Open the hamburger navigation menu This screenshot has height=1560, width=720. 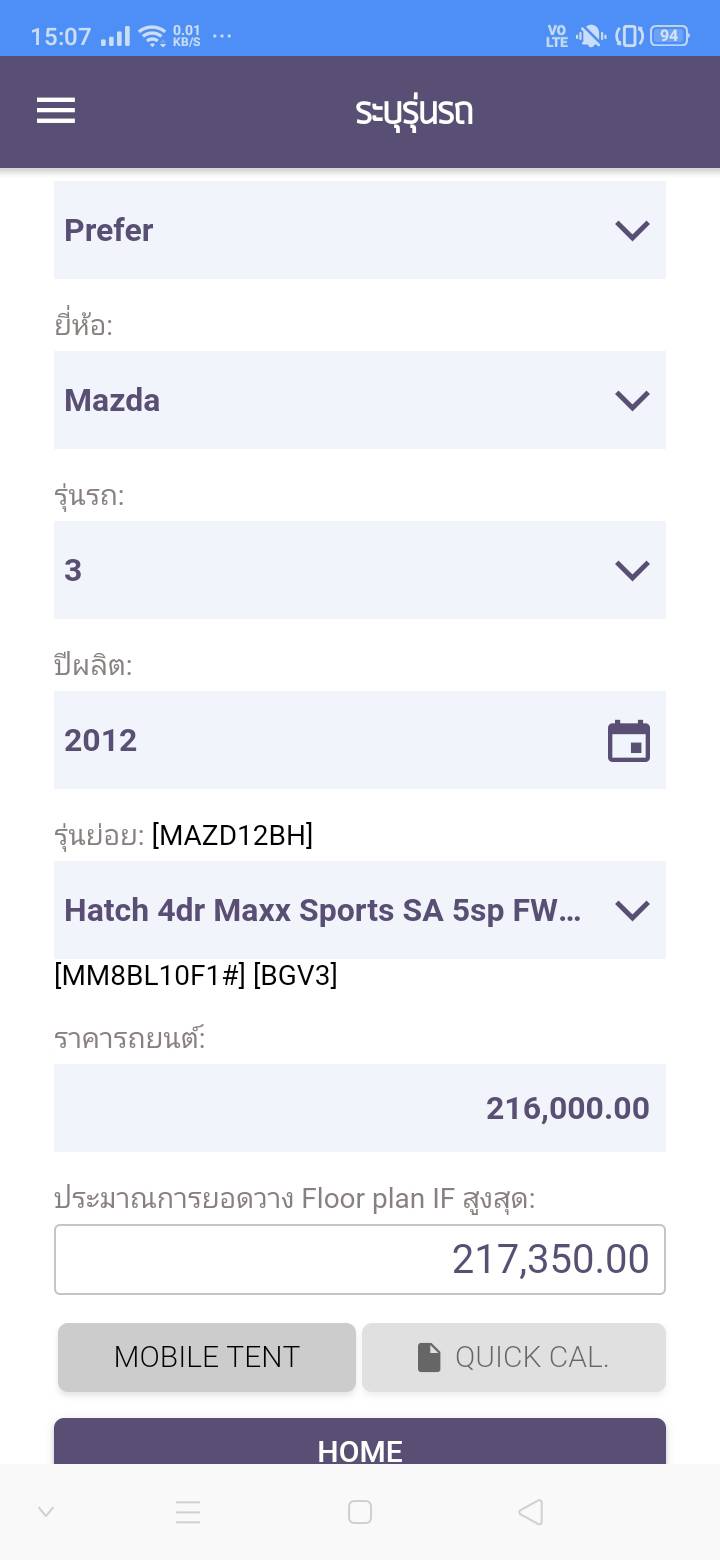(56, 110)
